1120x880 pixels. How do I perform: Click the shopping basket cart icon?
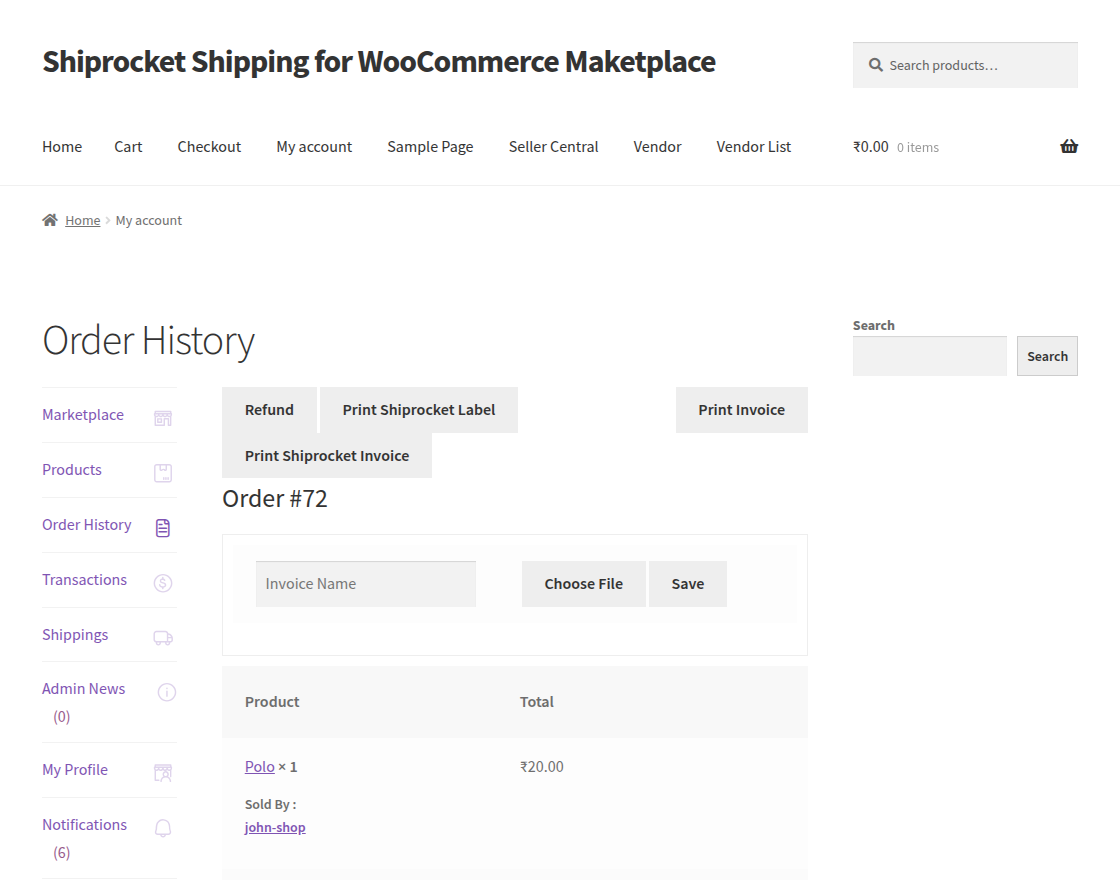(x=1069, y=146)
